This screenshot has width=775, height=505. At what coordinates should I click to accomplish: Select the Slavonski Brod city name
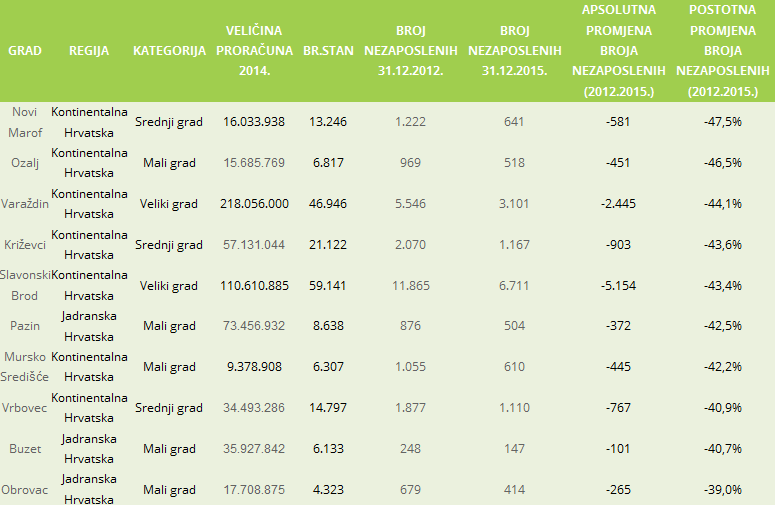[24, 285]
